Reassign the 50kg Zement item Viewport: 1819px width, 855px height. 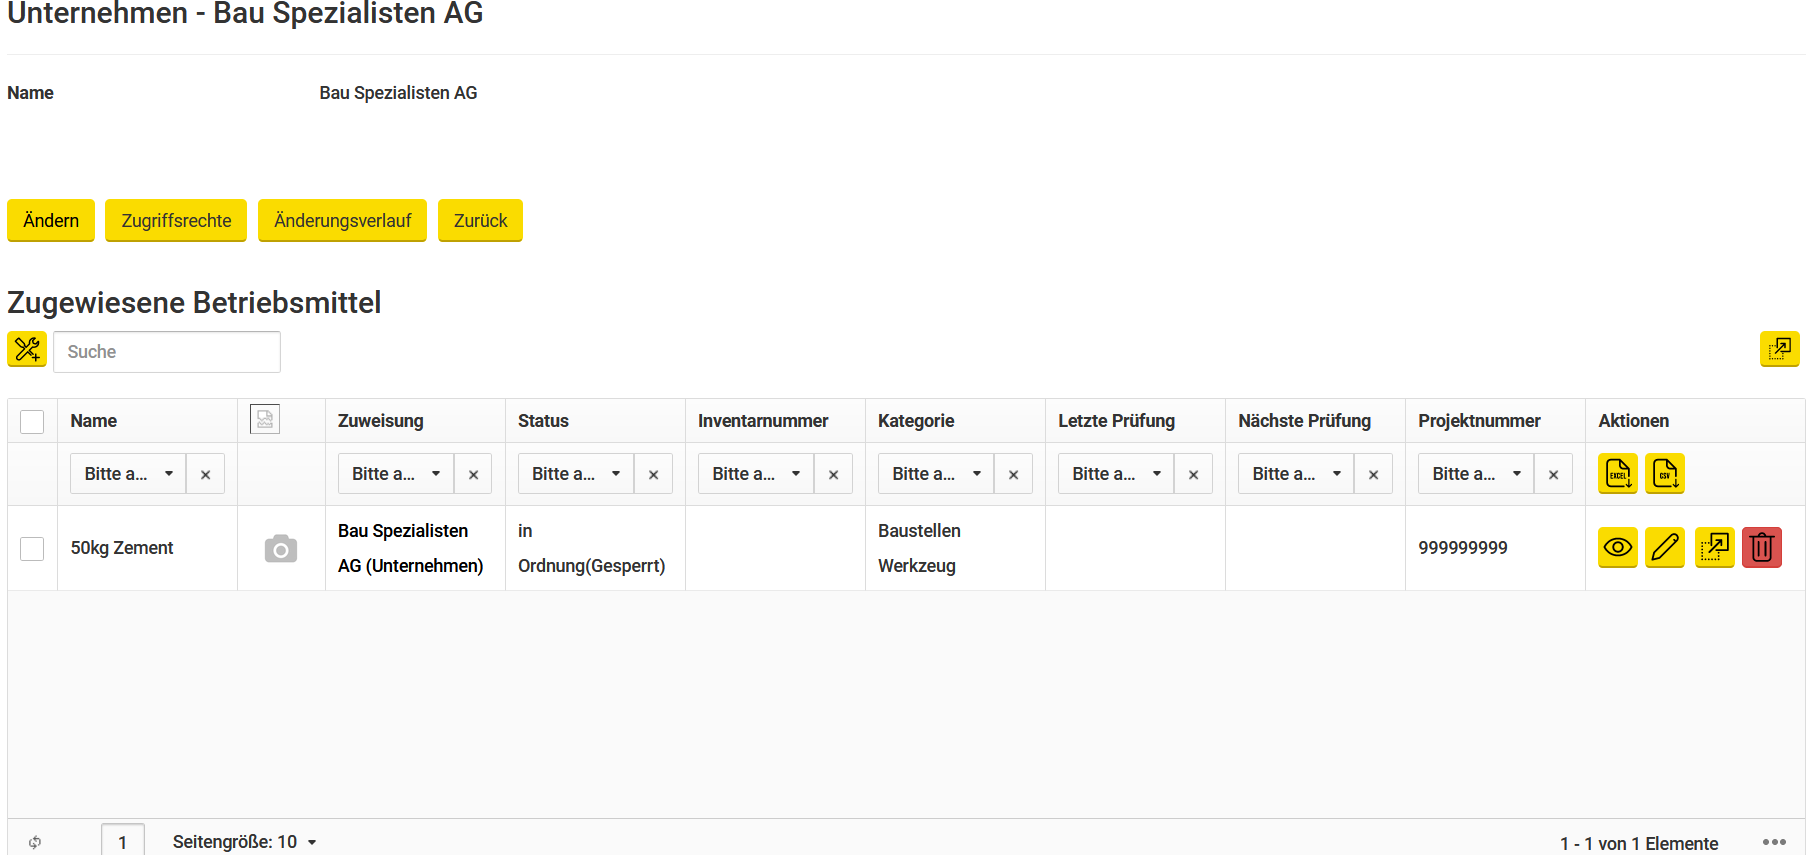[1714, 547]
